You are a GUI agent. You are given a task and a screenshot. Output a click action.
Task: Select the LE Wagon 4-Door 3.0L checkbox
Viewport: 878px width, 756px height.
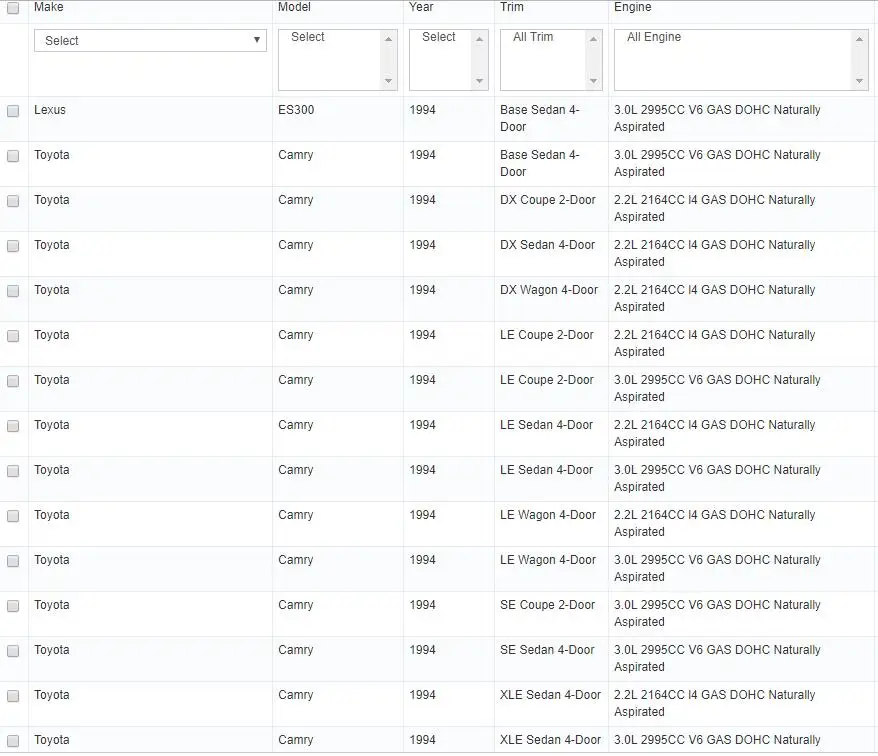(x=13, y=561)
